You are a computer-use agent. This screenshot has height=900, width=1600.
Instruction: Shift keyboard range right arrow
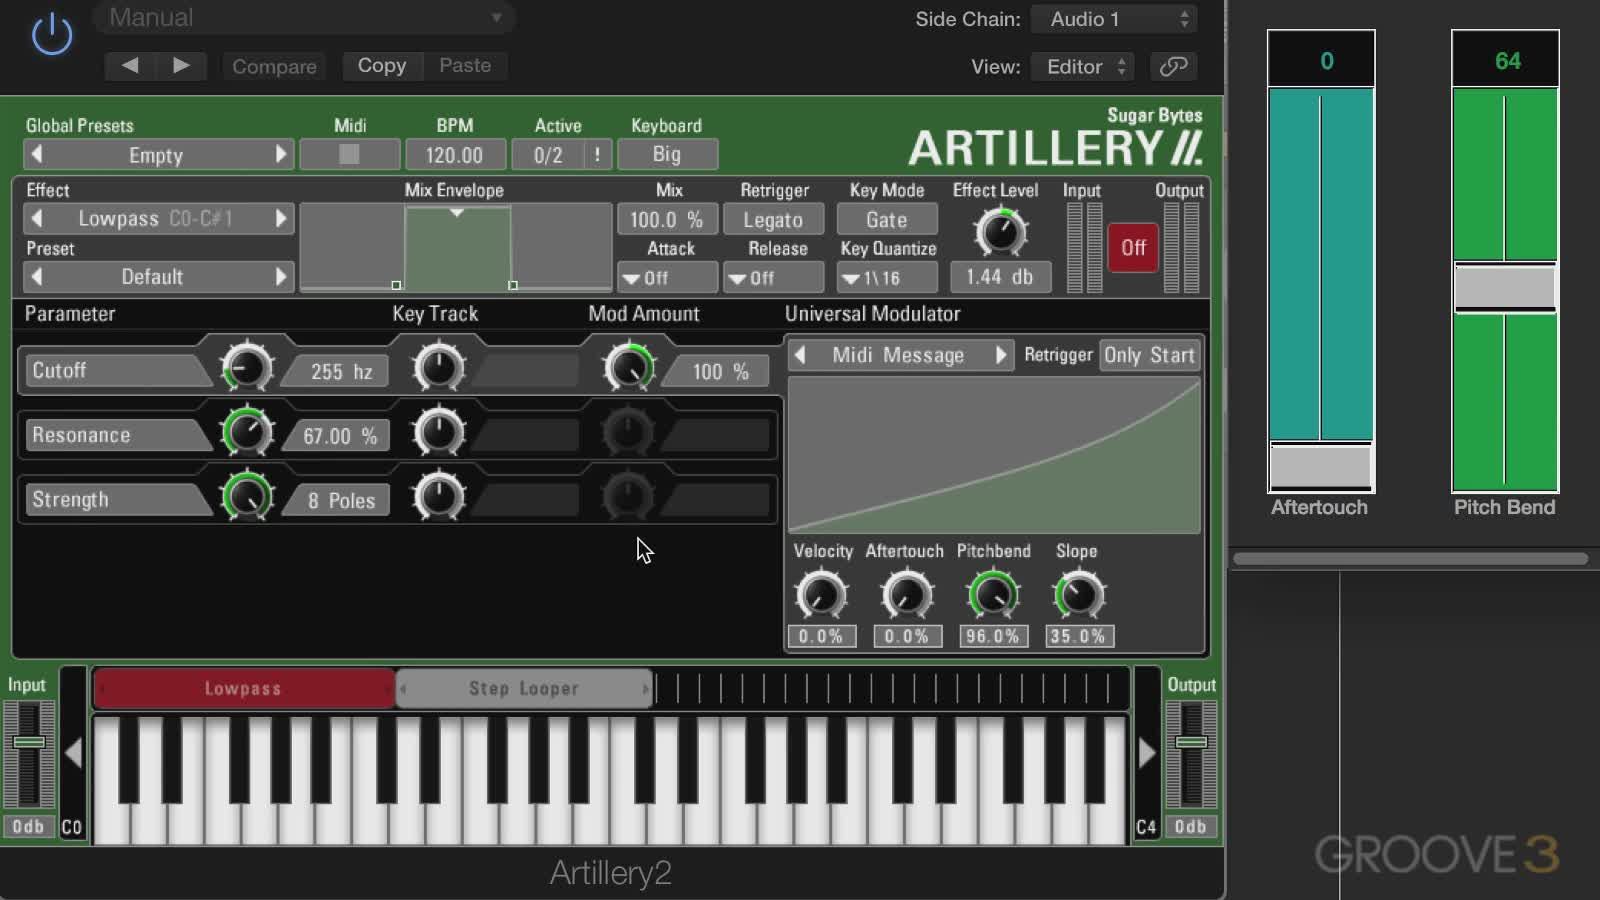click(1146, 753)
